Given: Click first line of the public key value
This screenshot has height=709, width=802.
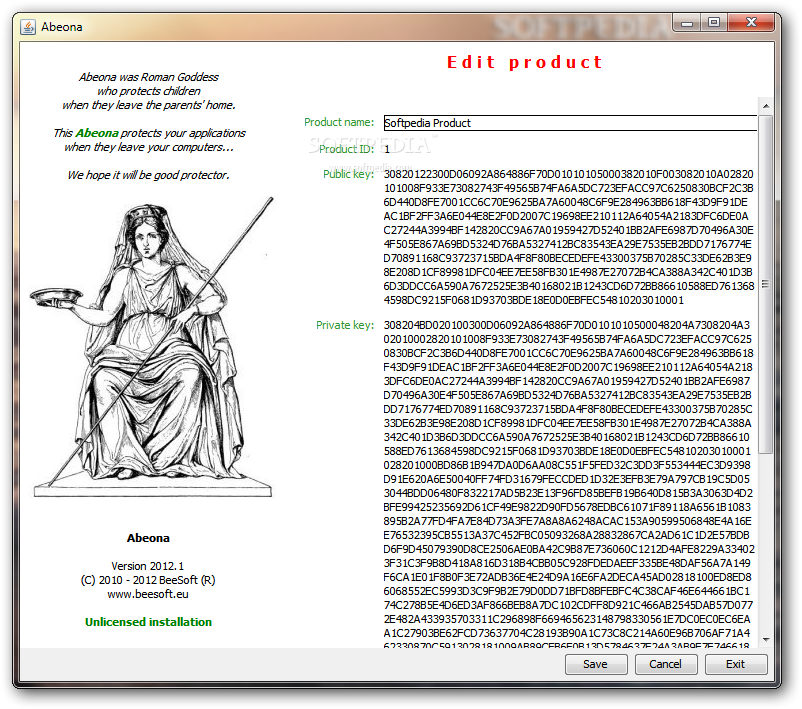Looking at the screenshot, I should 568,174.
